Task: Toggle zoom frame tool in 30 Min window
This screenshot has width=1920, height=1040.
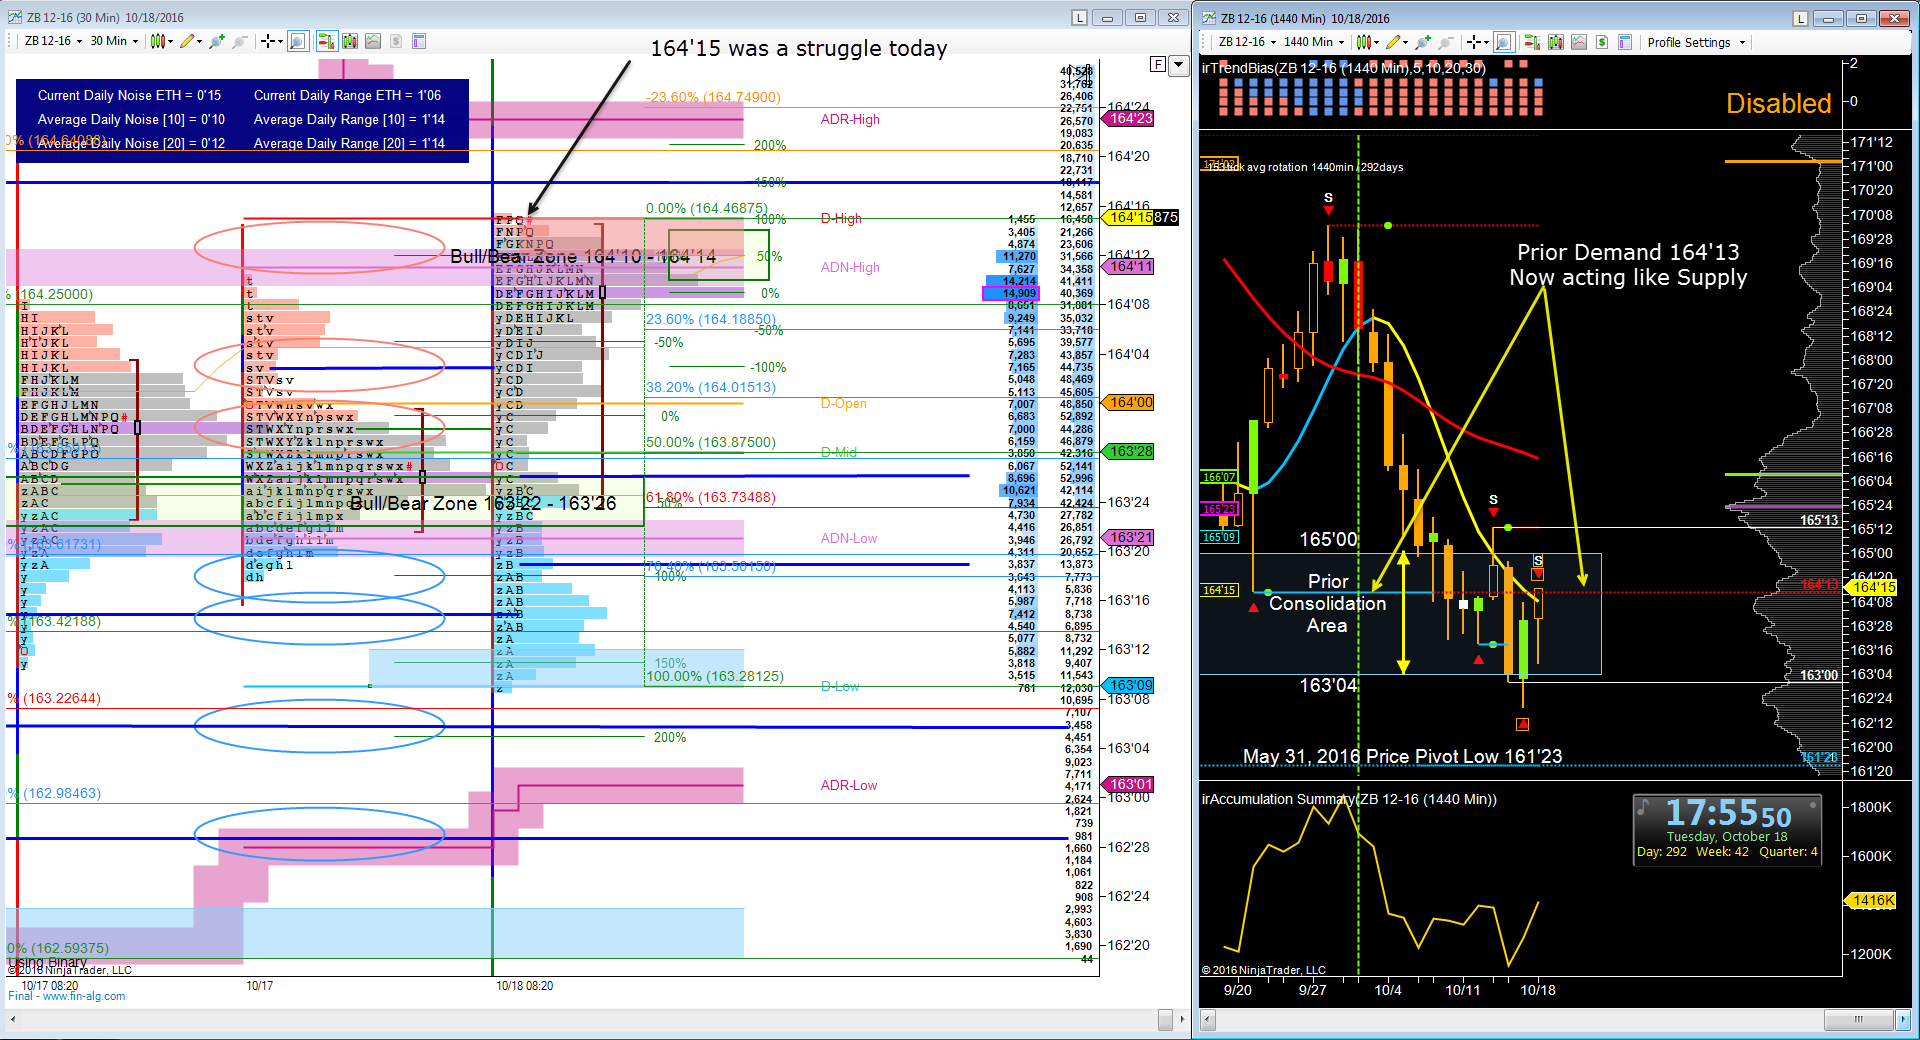Action: coord(297,41)
